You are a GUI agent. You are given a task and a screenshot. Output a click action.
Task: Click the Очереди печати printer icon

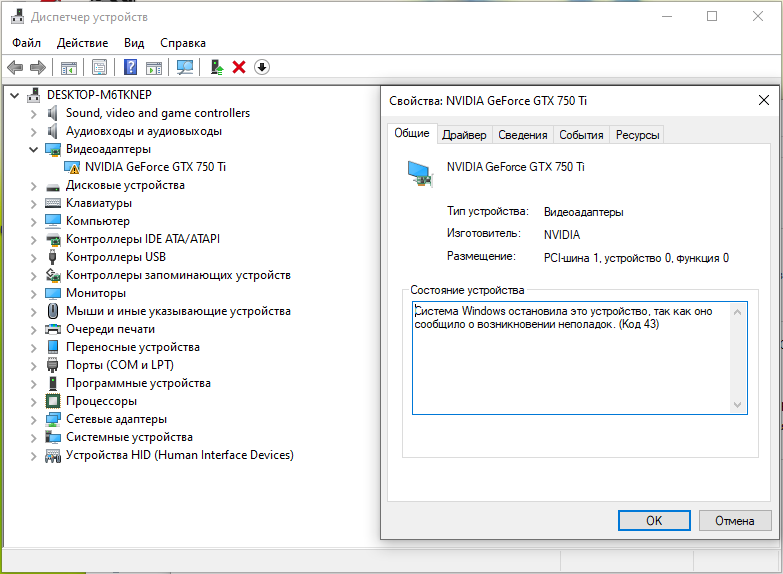click(x=52, y=329)
